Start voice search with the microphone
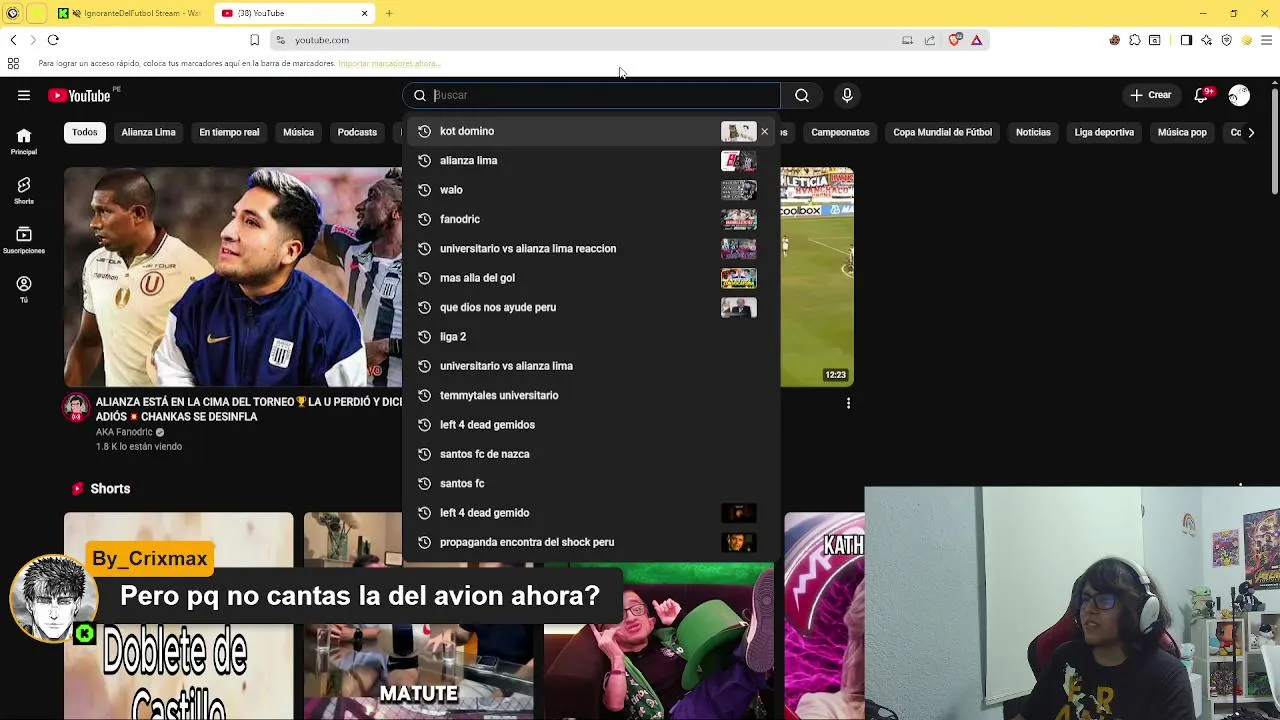The image size is (1280, 720). tap(847, 95)
